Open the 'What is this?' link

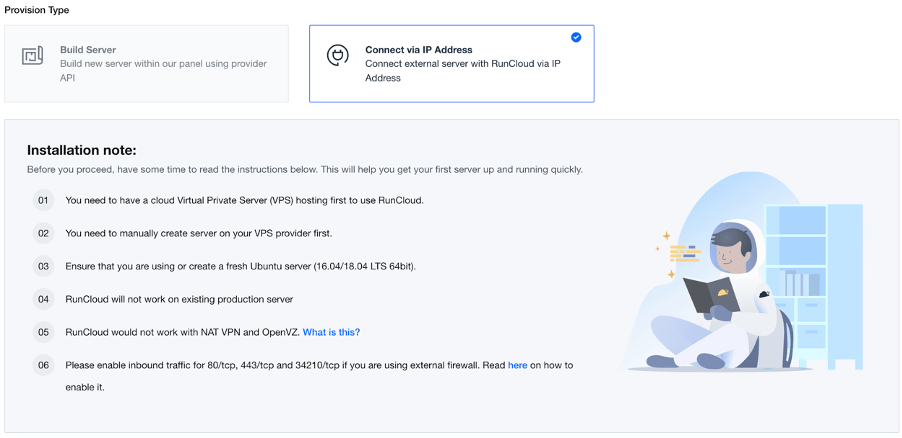(x=331, y=332)
